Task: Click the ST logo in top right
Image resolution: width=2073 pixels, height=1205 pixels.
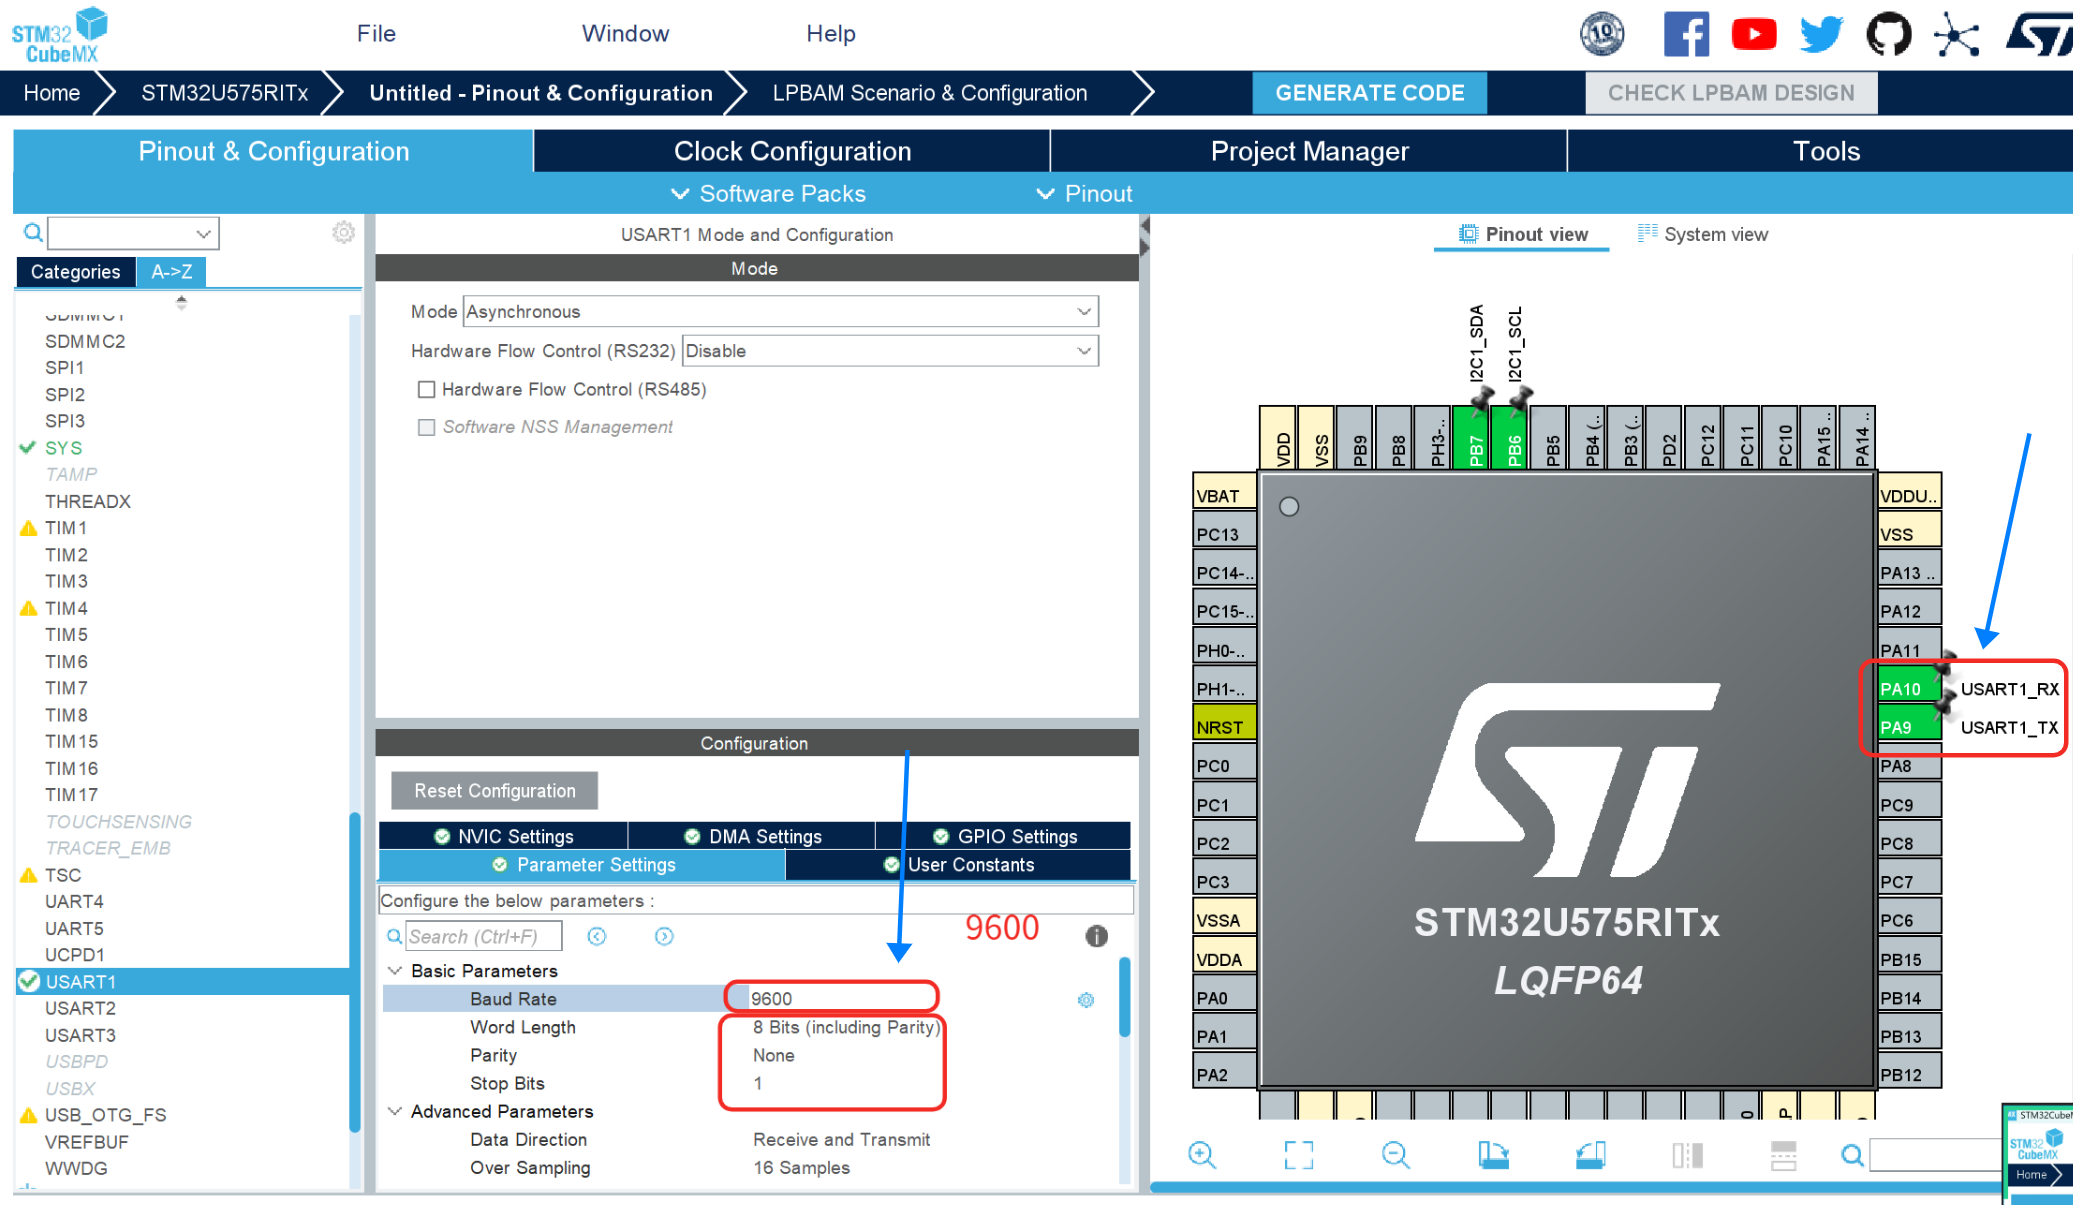Action: tap(2038, 34)
